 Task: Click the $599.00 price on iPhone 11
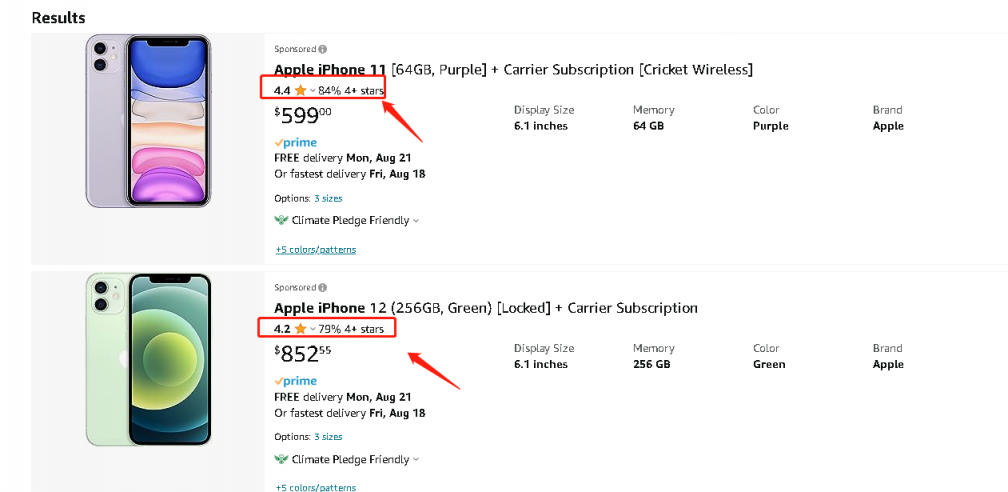point(303,116)
